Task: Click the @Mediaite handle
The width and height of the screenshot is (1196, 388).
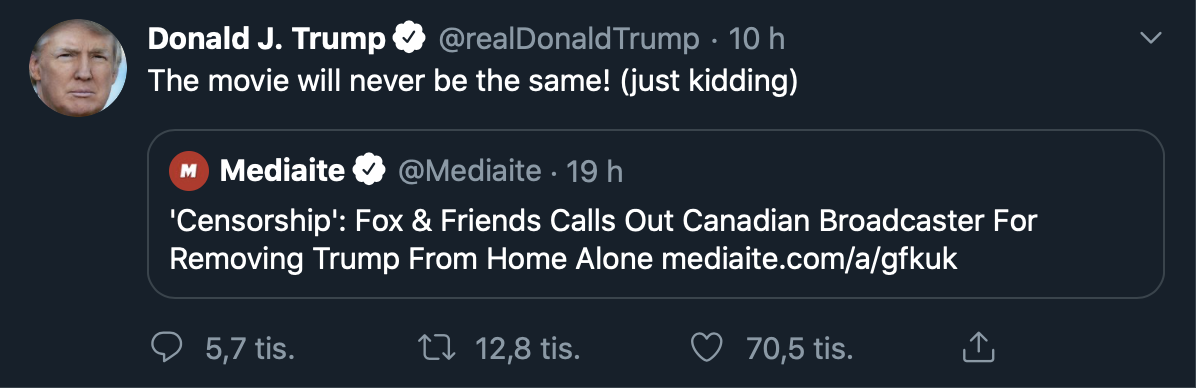Action: pos(470,172)
